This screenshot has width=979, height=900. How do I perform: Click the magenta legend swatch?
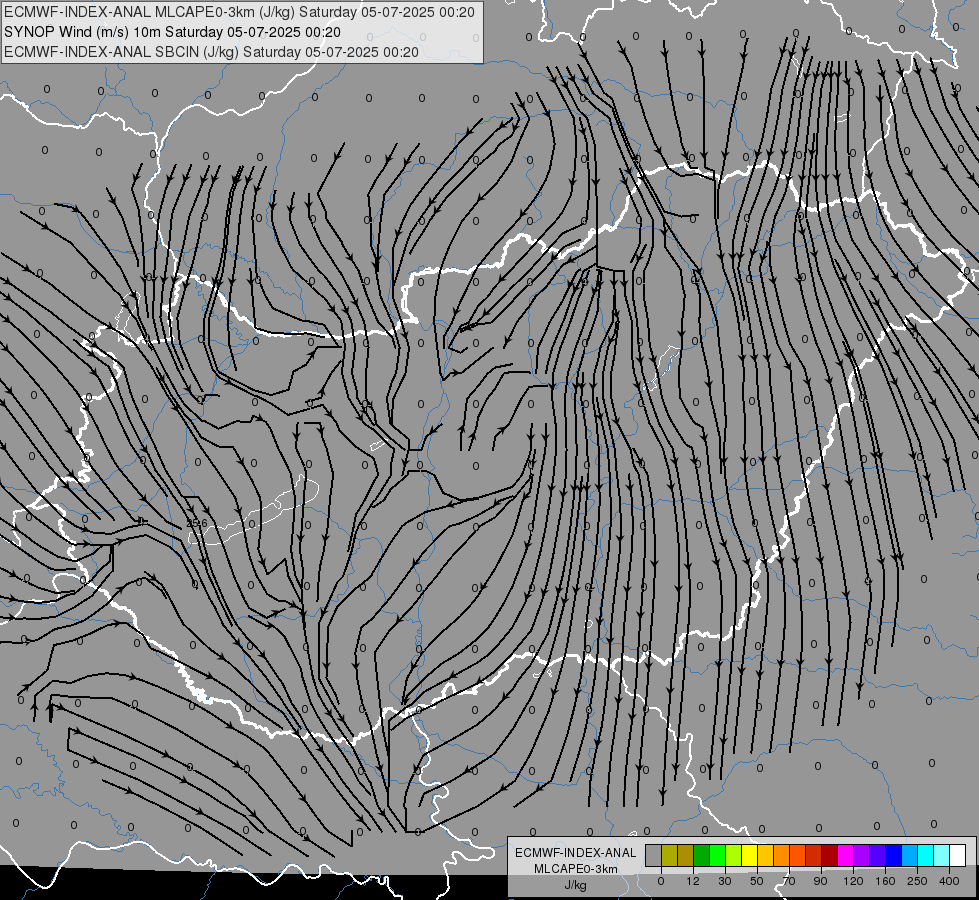[x=845, y=855]
